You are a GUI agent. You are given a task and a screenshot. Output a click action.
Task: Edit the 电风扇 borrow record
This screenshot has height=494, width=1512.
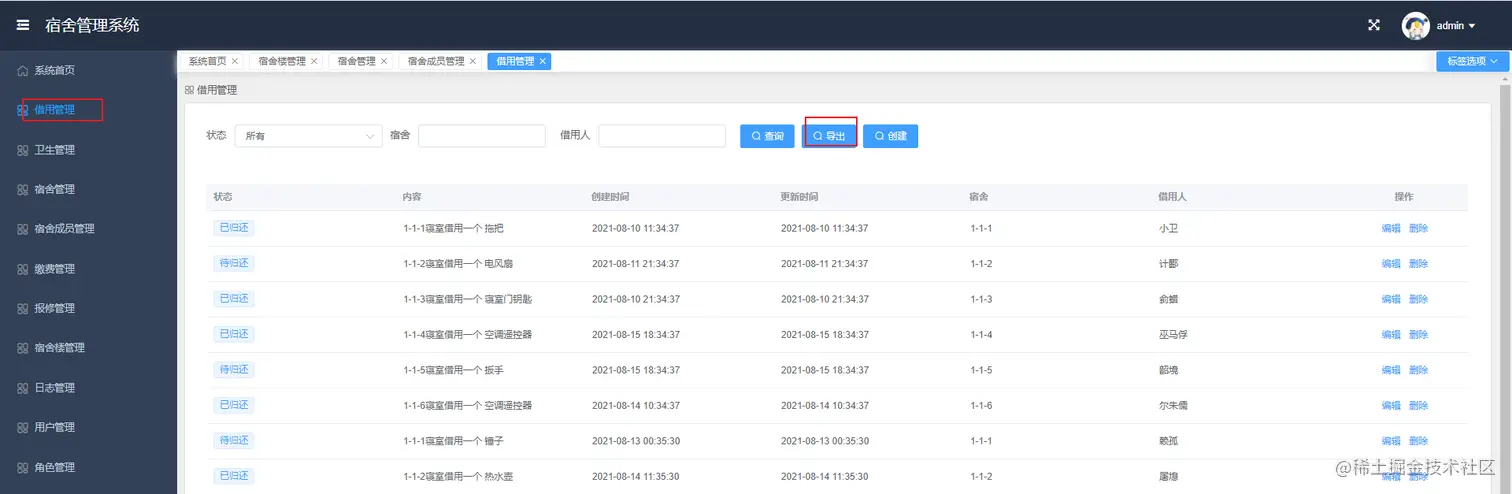pos(1391,264)
